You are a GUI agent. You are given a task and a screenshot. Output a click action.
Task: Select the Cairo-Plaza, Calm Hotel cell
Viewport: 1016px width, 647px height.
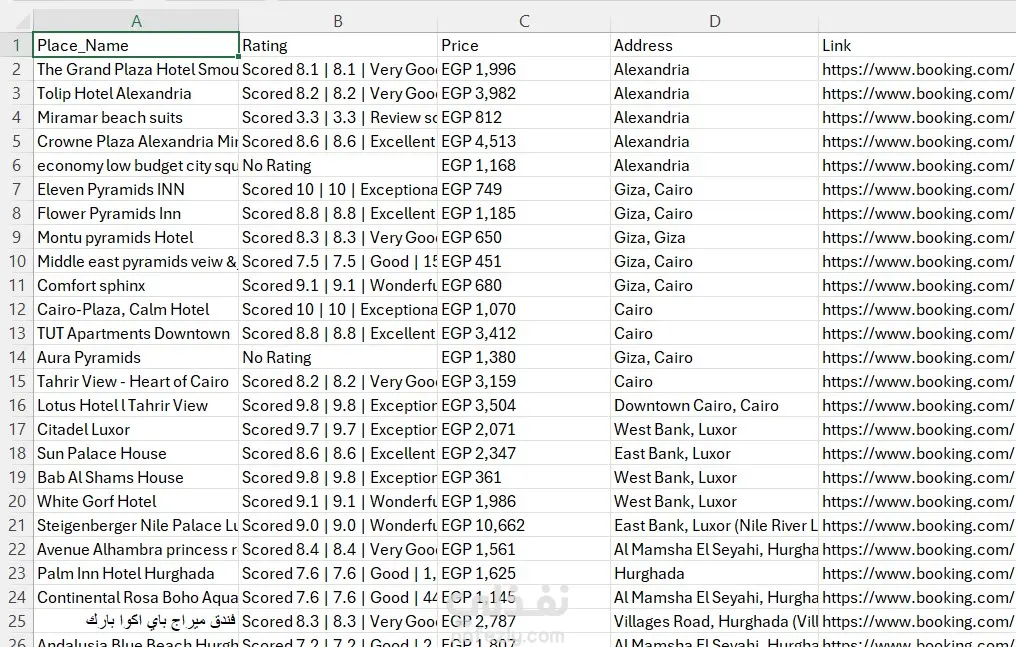click(136, 309)
